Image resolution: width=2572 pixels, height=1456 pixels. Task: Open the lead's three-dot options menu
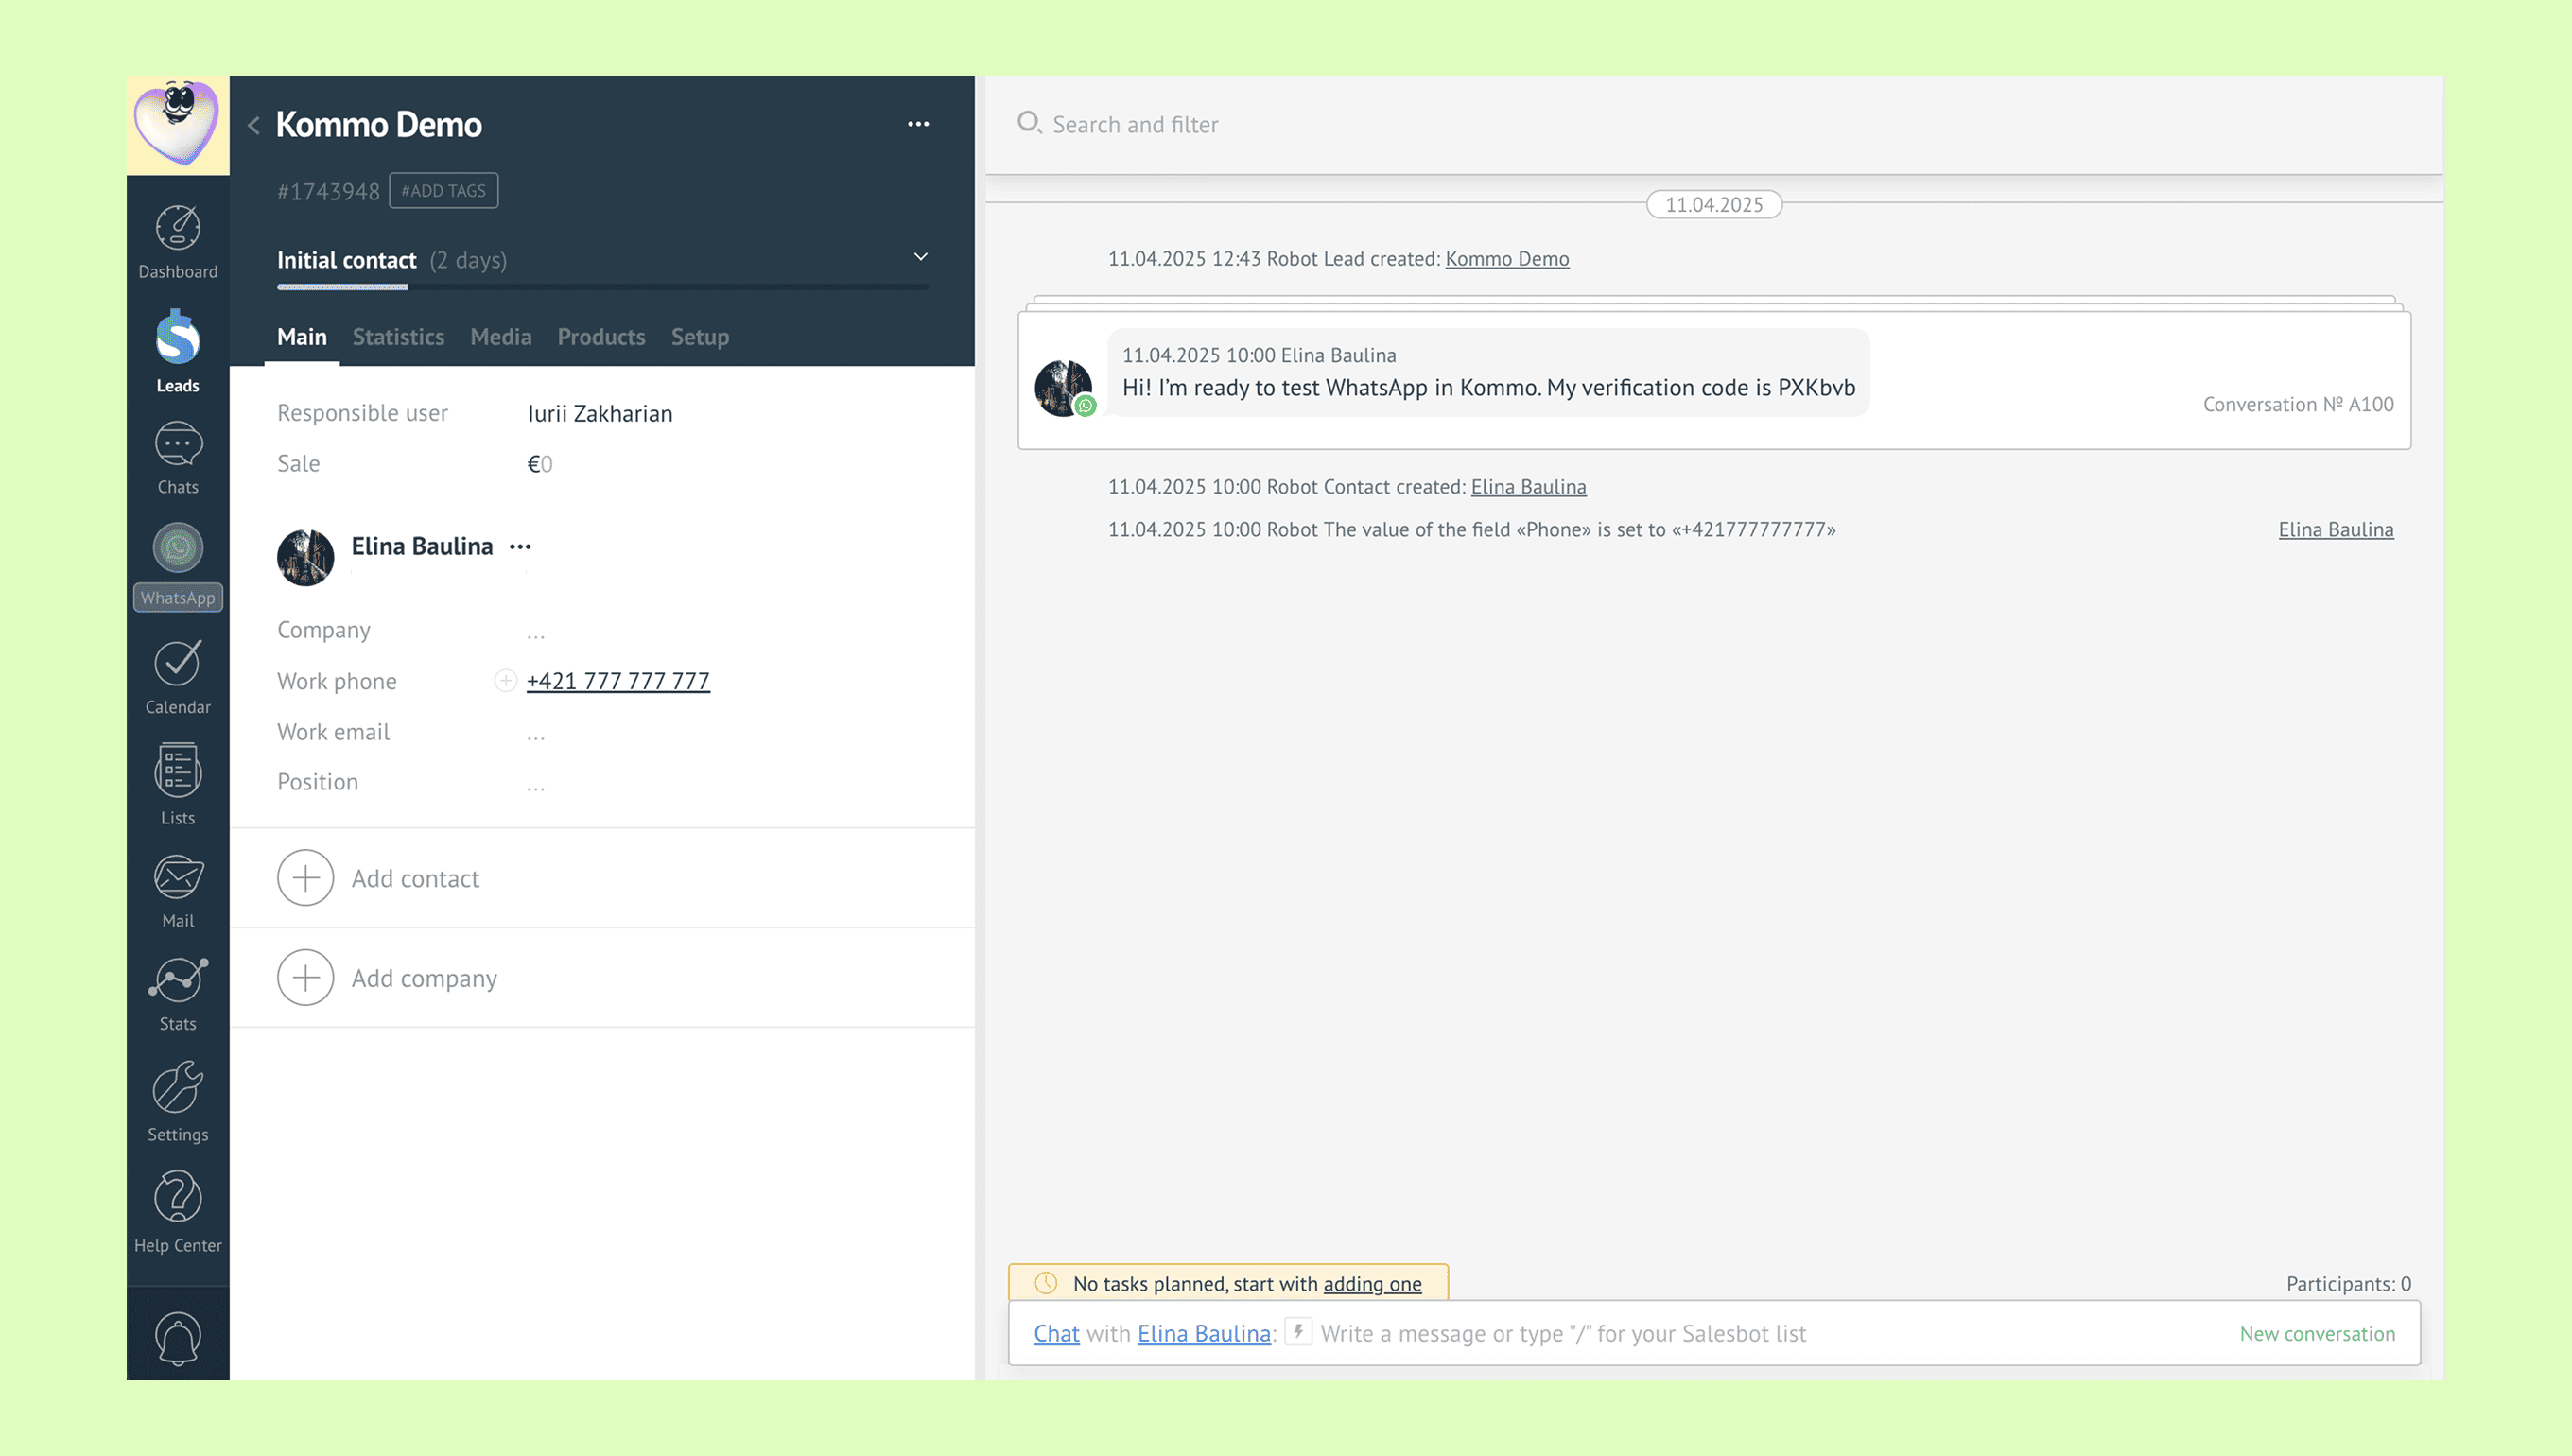click(918, 124)
